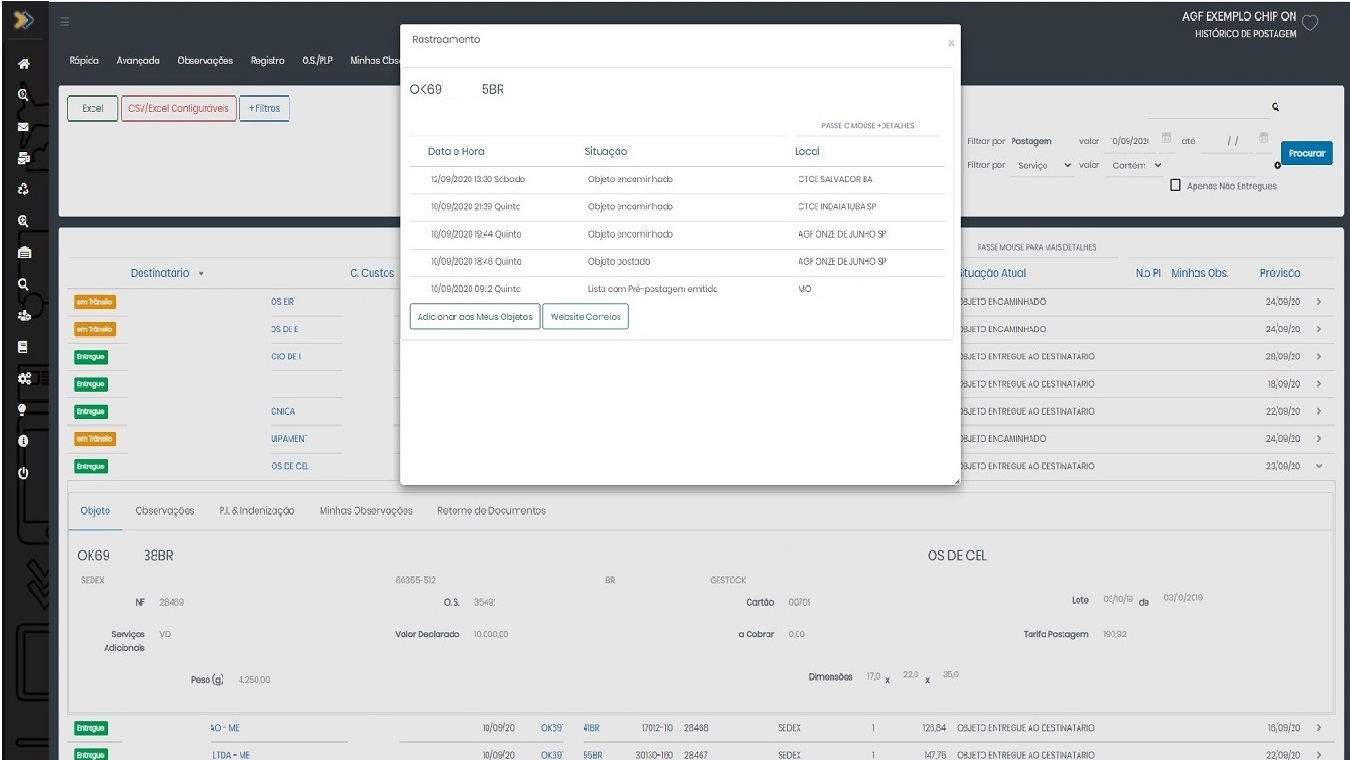
Task: Open O.S./PLP tab
Action: pyautogui.click(x=317, y=61)
